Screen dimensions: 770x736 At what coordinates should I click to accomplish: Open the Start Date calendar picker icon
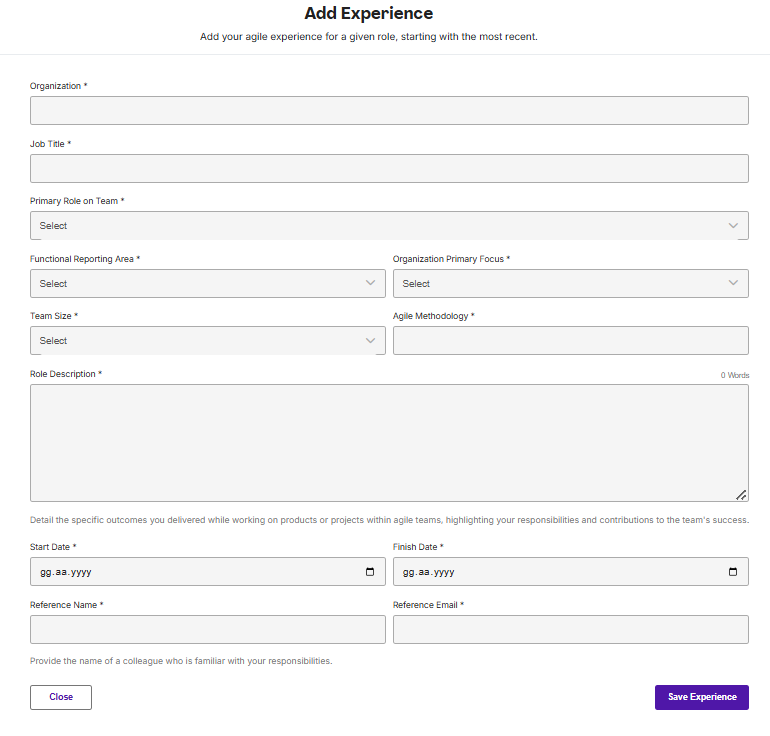(370, 572)
